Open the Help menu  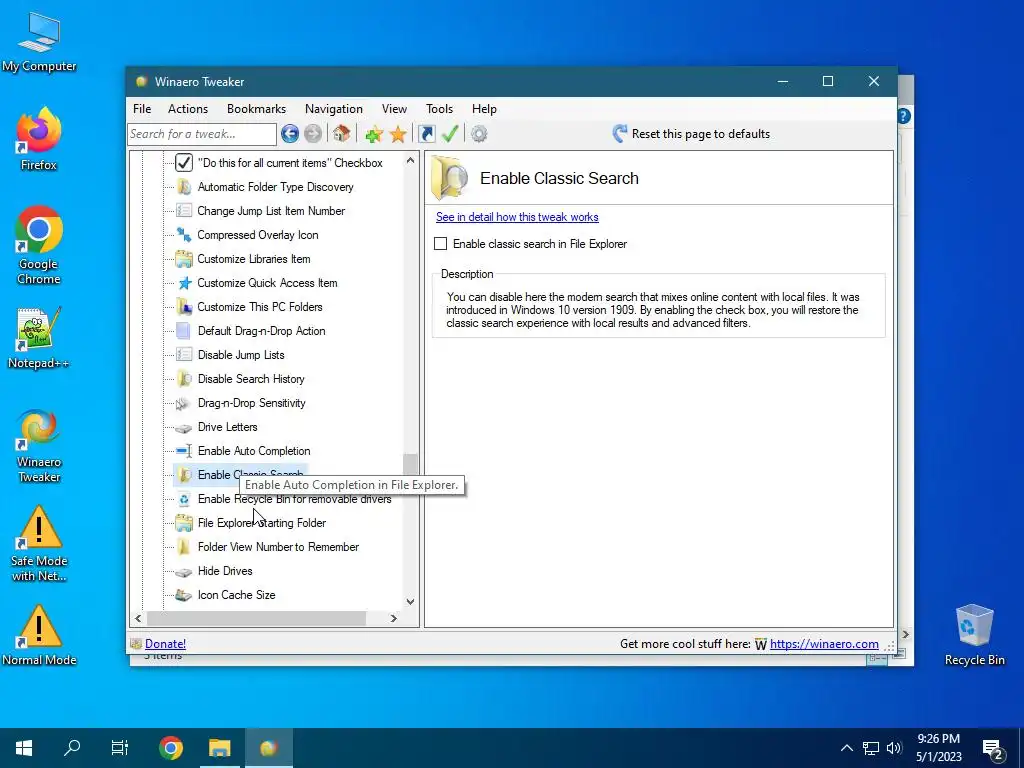[484, 109]
